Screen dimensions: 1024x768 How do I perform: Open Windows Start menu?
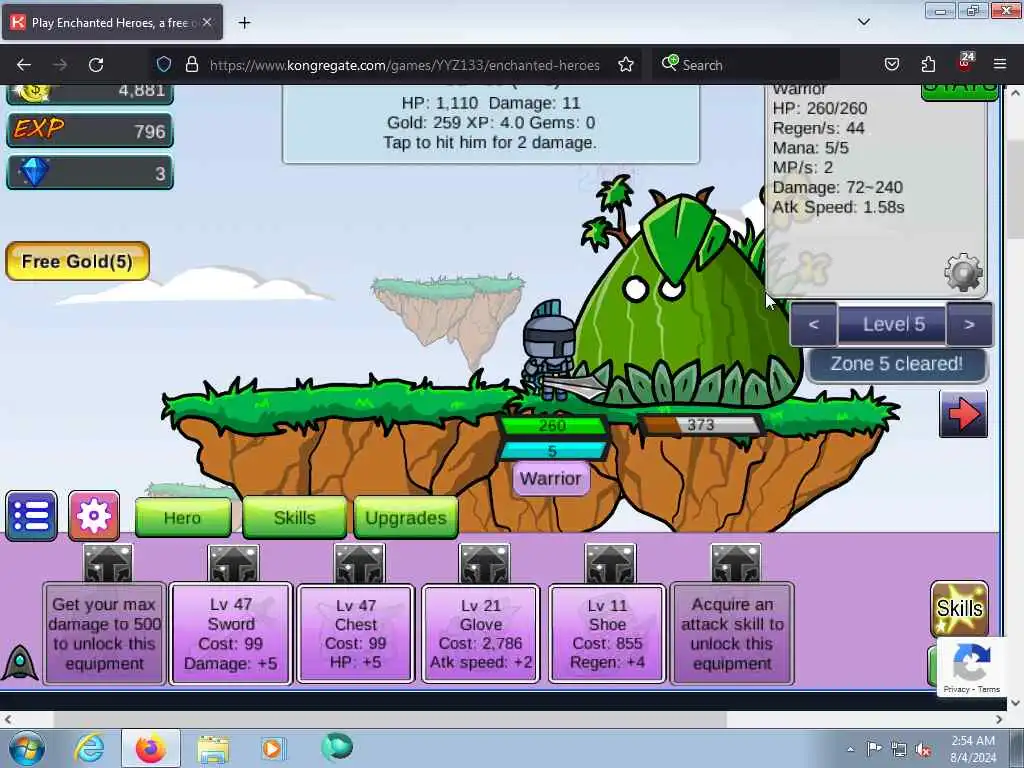click(26, 748)
